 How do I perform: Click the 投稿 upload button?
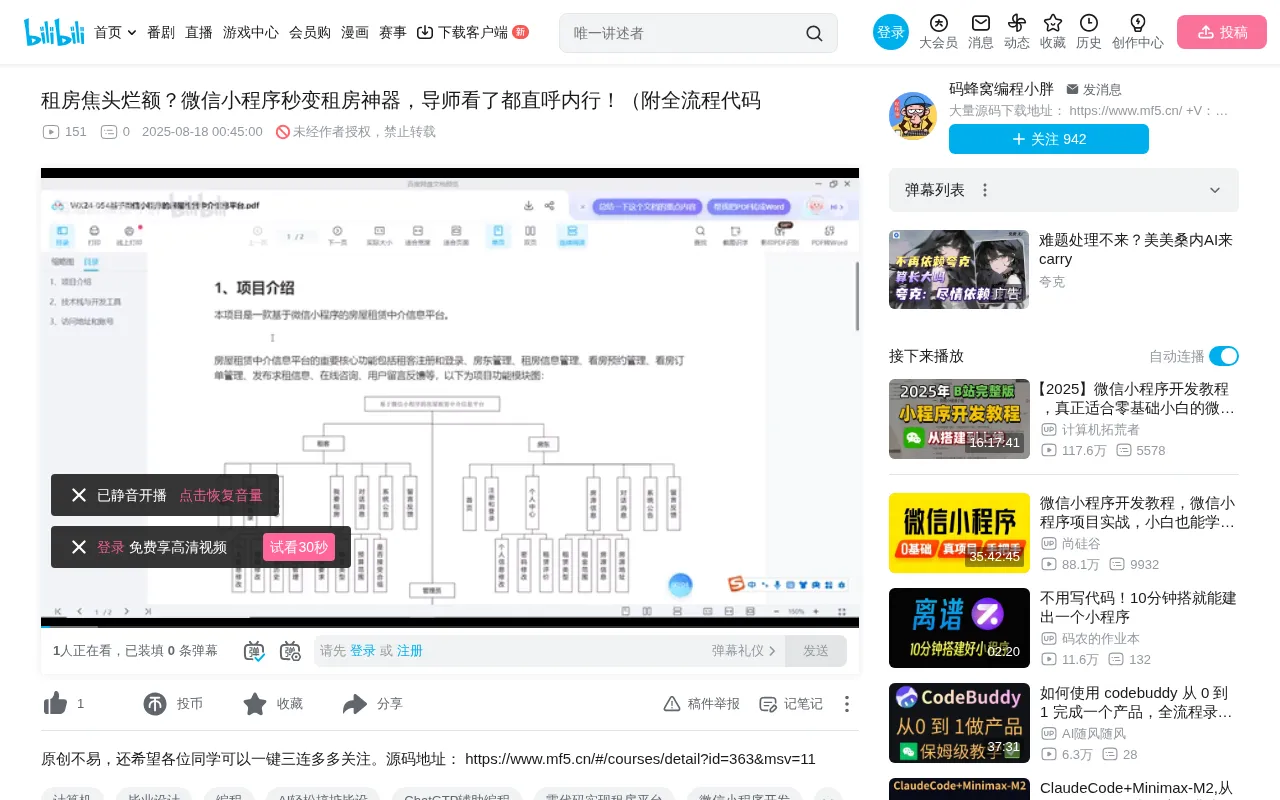click(1222, 32)
